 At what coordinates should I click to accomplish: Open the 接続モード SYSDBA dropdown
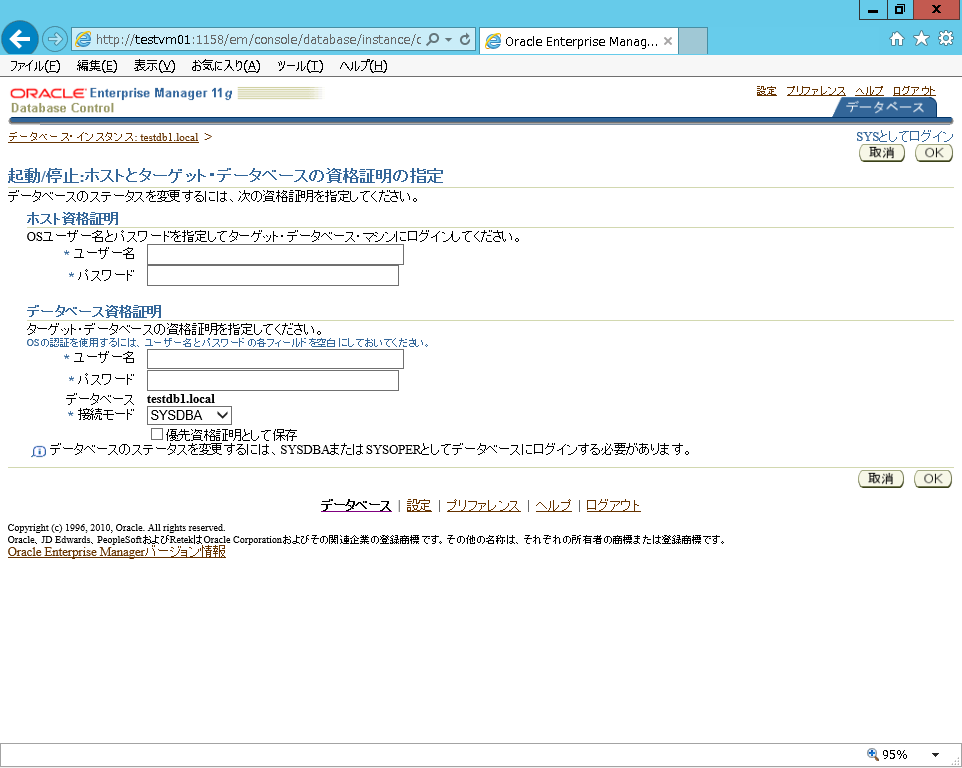pyautogui.click(x=189, y=415)
